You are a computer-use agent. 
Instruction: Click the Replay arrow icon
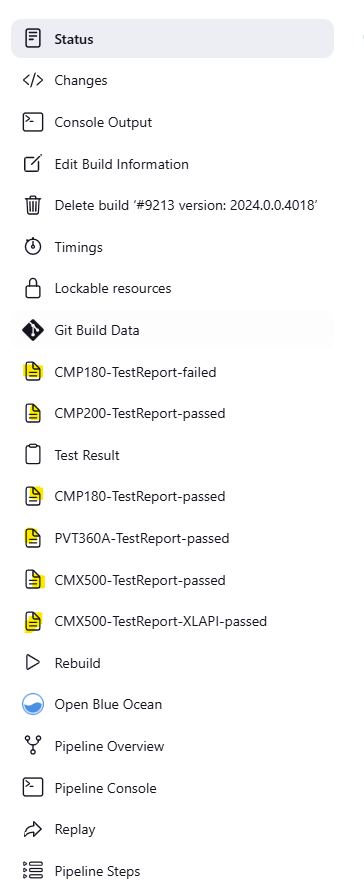coord(33,829)
